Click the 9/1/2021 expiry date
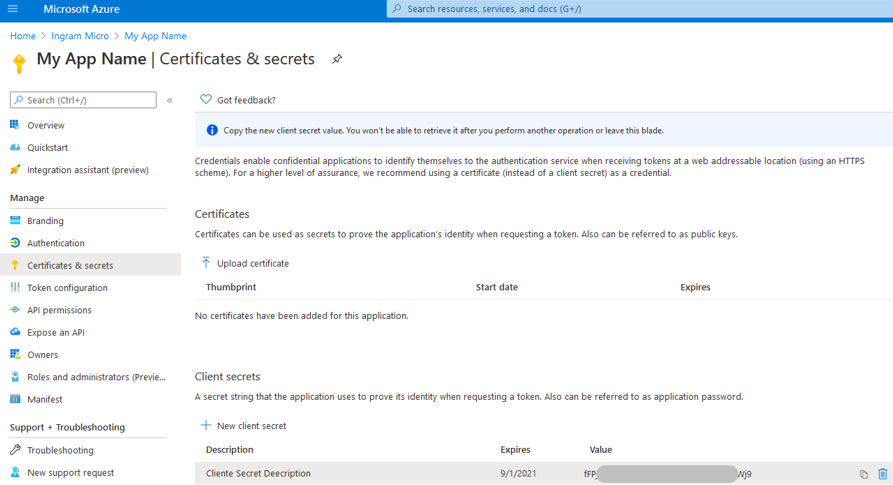This screenshot has width=893, height=485. (x=518, y=474)
